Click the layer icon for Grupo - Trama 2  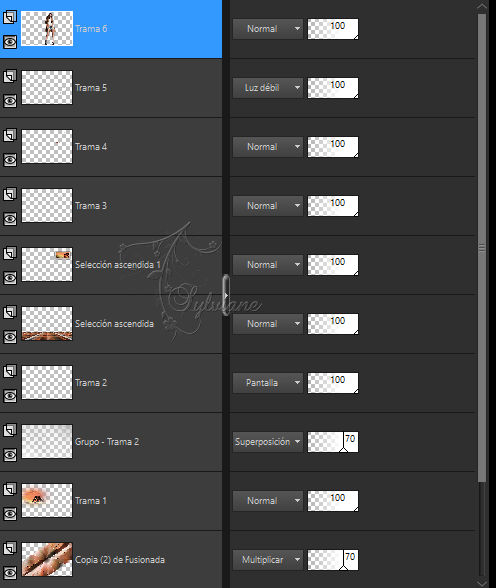[x=10, y=430]
